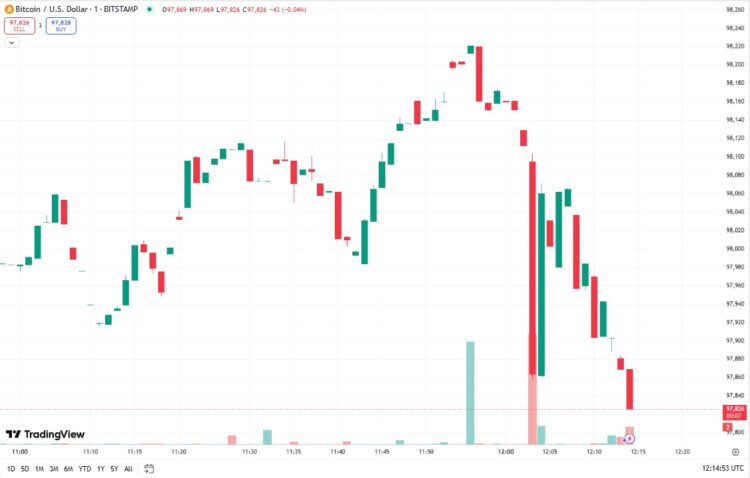Click the red alert badge on price scale
The width and height of the screenshot is (750, 478).
(x=728, y=427)
